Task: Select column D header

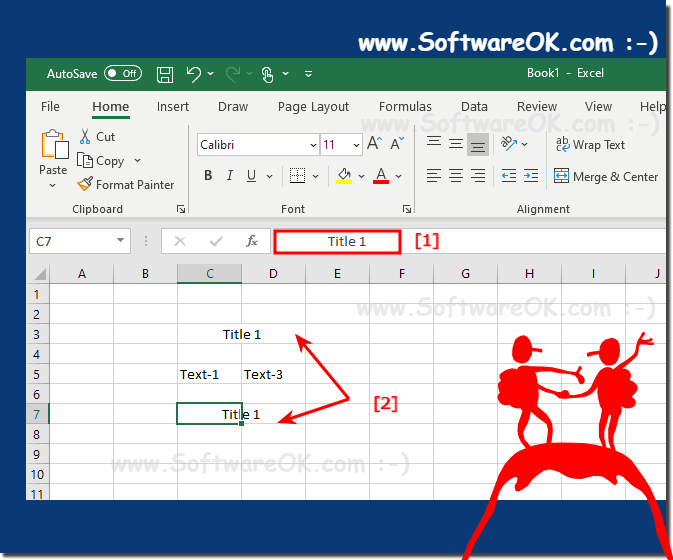Action: pyautogui.click(x=273, y=274)
